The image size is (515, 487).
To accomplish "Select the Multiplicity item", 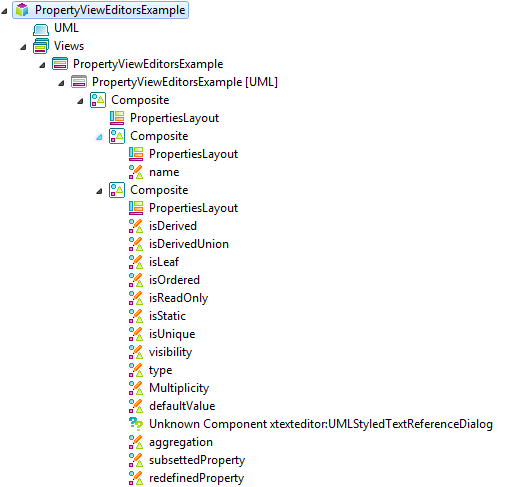I will (179, 388).
